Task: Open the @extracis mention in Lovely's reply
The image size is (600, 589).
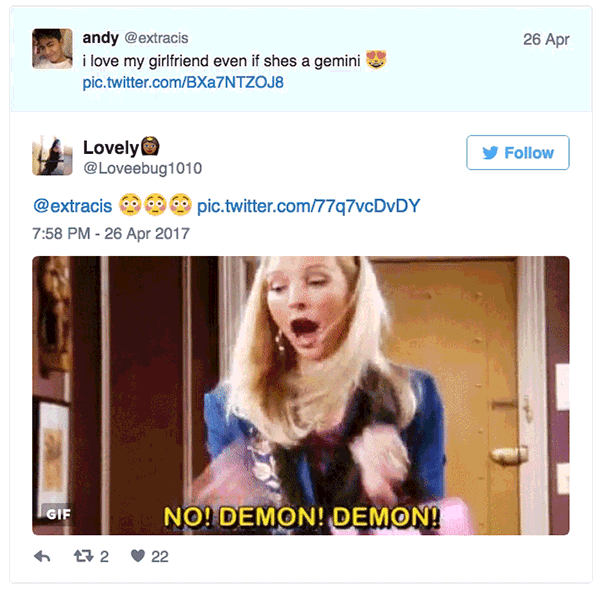Action: click(x=73, y=206)
